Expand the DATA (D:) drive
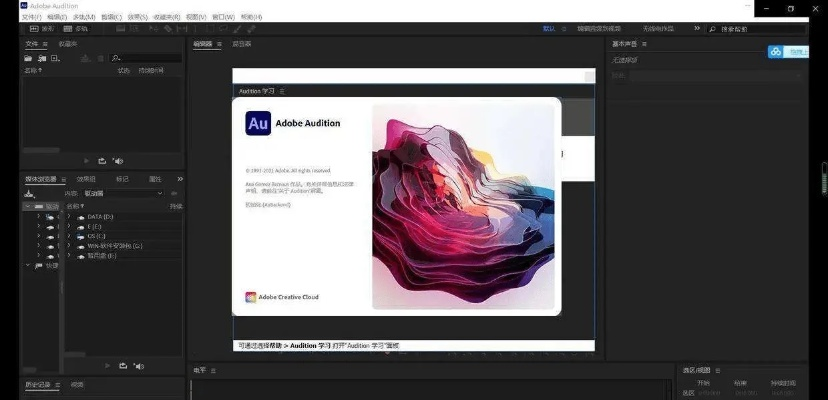The width and height of the screenshot is (828, 400). click(x=69, y=216)
